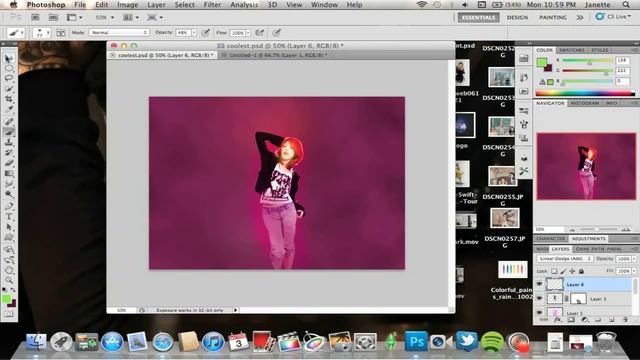Enable pressure for opacity icon
Image resolution: width=640 pixels, height=360 pixels.
point(206,33)
